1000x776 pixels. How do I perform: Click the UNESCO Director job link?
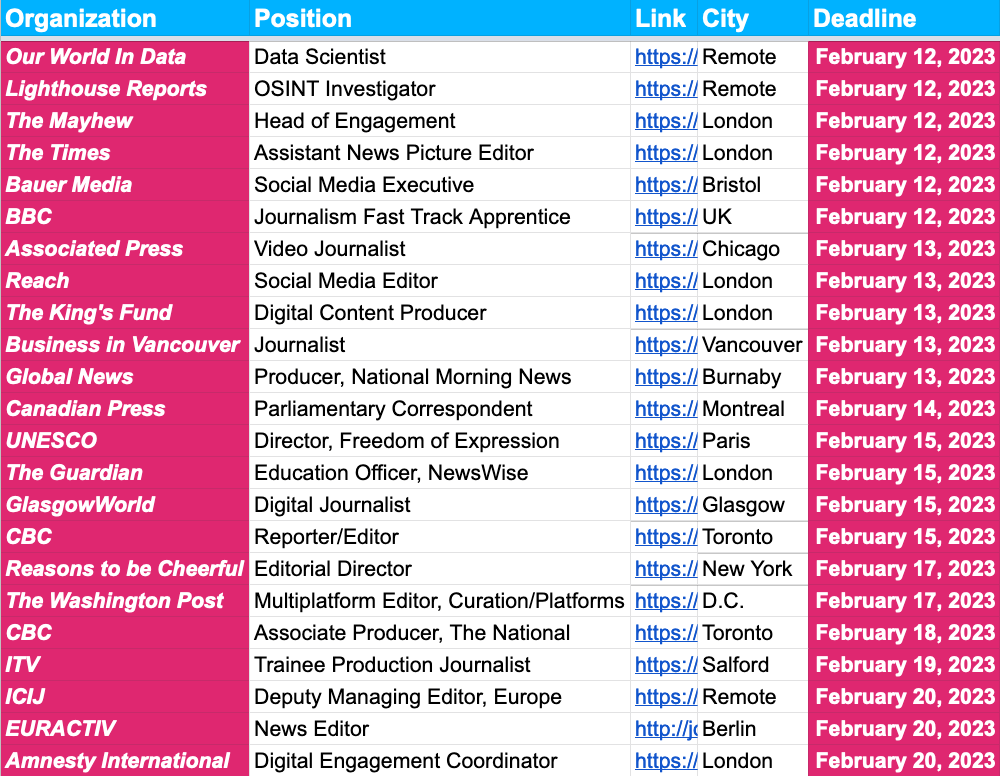(x=665, y=441)
